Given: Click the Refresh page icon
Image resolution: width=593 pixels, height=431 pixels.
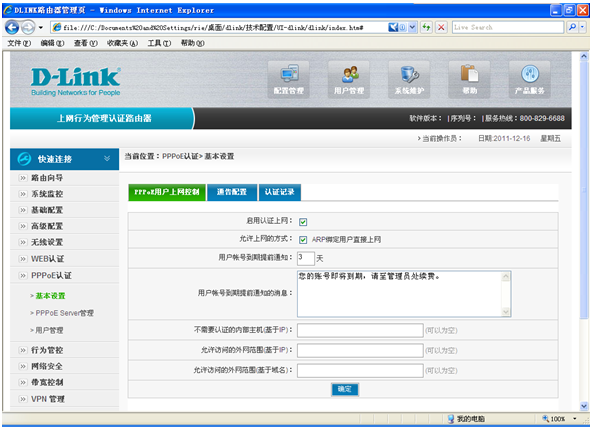Looking at the screenshot, I should point(427,27).
